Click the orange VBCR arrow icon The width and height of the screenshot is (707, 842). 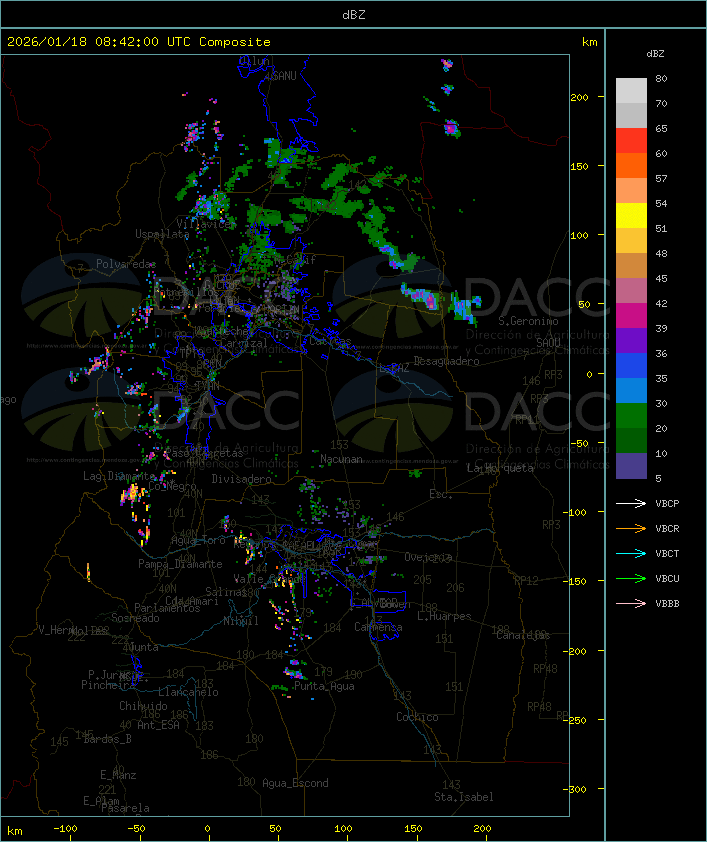click(x=631, y=528)
